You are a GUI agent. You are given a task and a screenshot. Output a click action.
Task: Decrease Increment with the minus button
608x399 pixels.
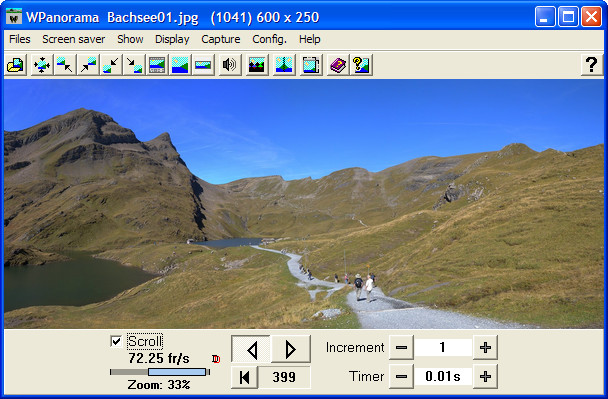tap(401, 347)
